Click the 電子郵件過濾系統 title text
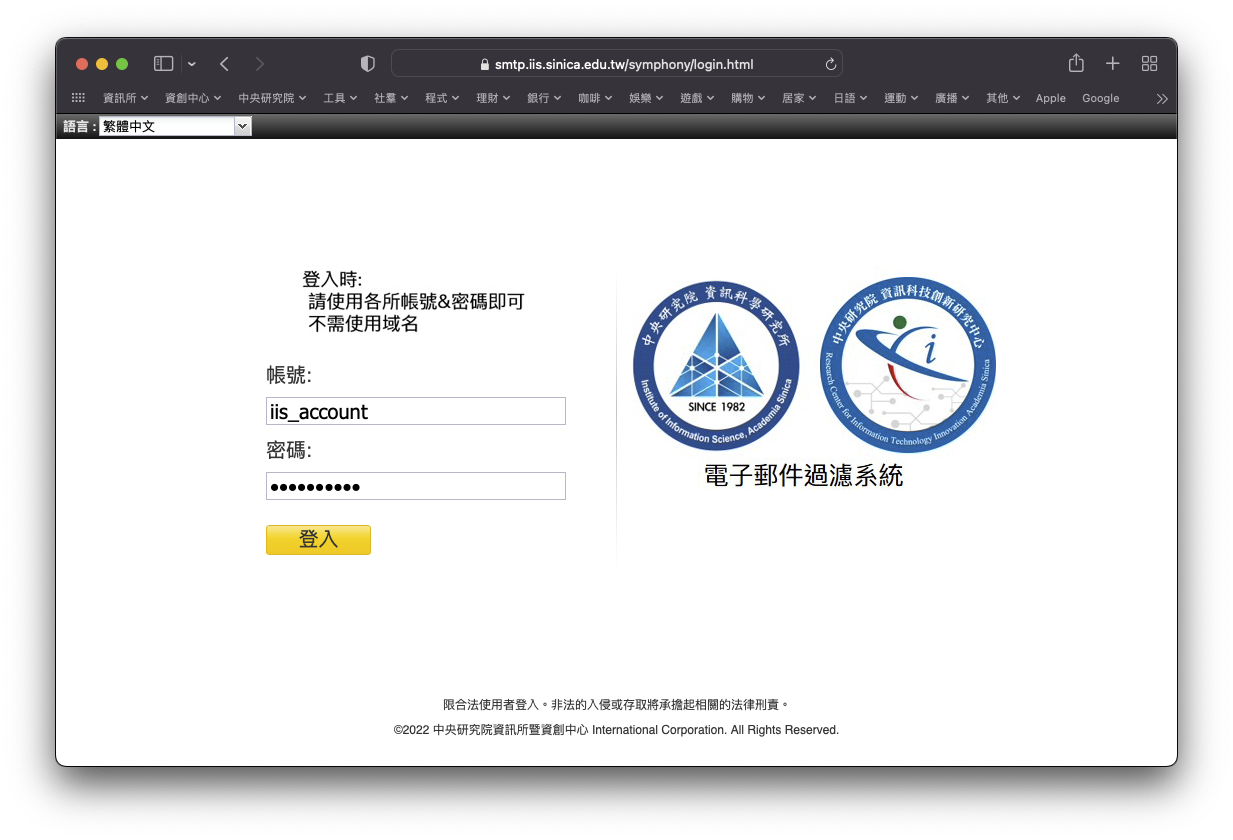The height and width of the screenshot is (840, 1233). pos(803,476)
